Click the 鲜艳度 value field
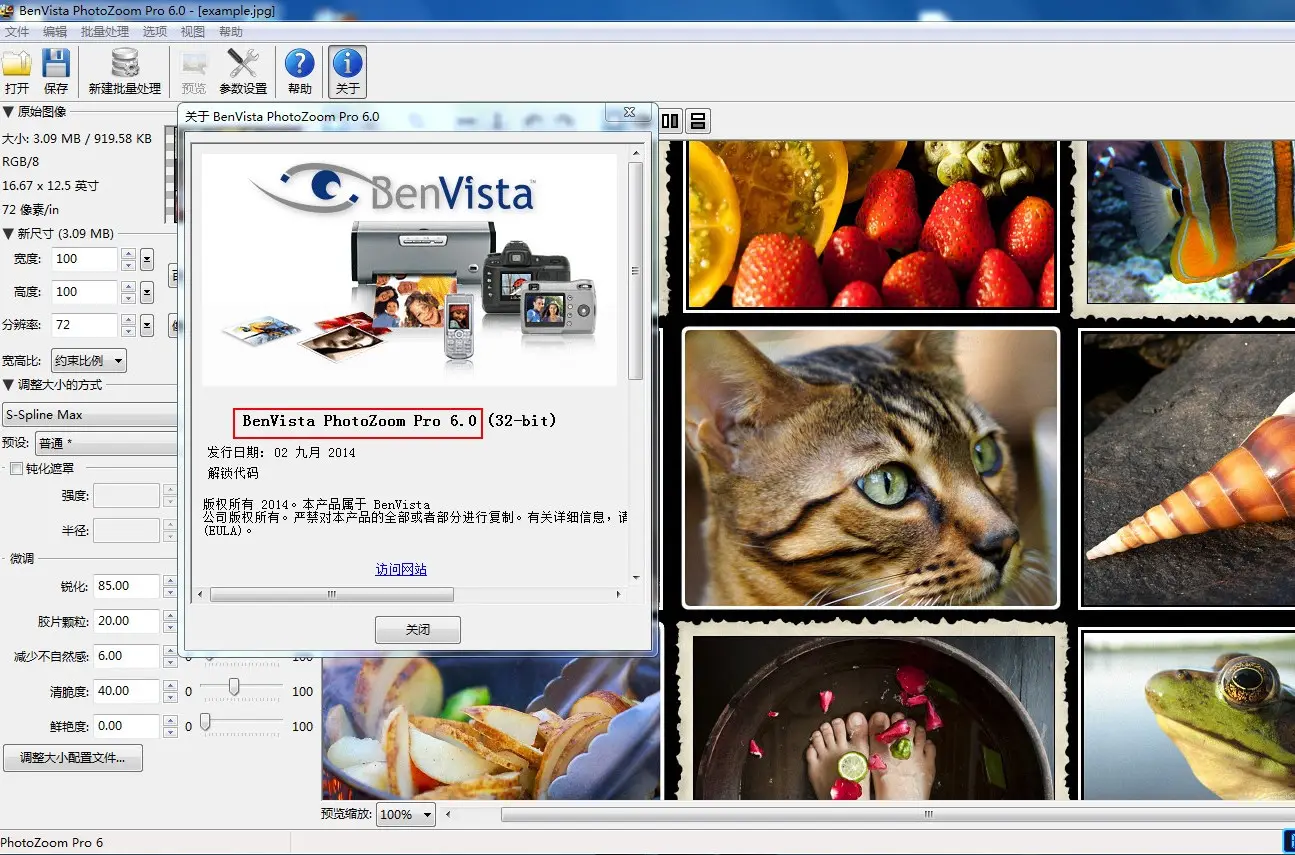 127,726
